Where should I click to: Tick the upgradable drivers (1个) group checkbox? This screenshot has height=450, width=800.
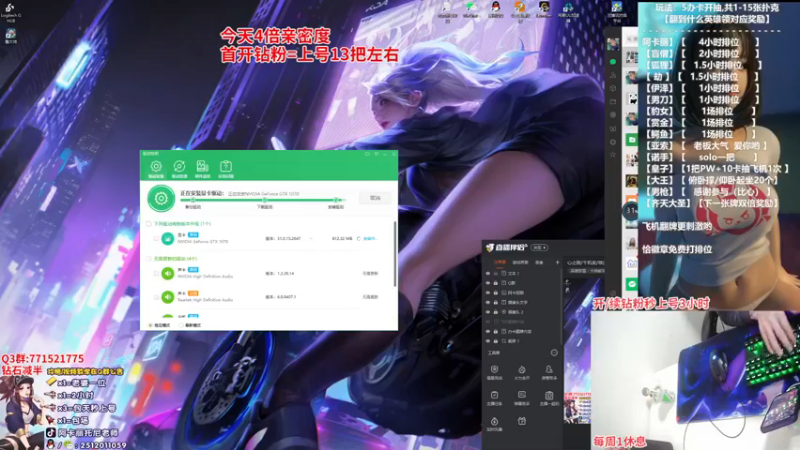coord(148,223)
